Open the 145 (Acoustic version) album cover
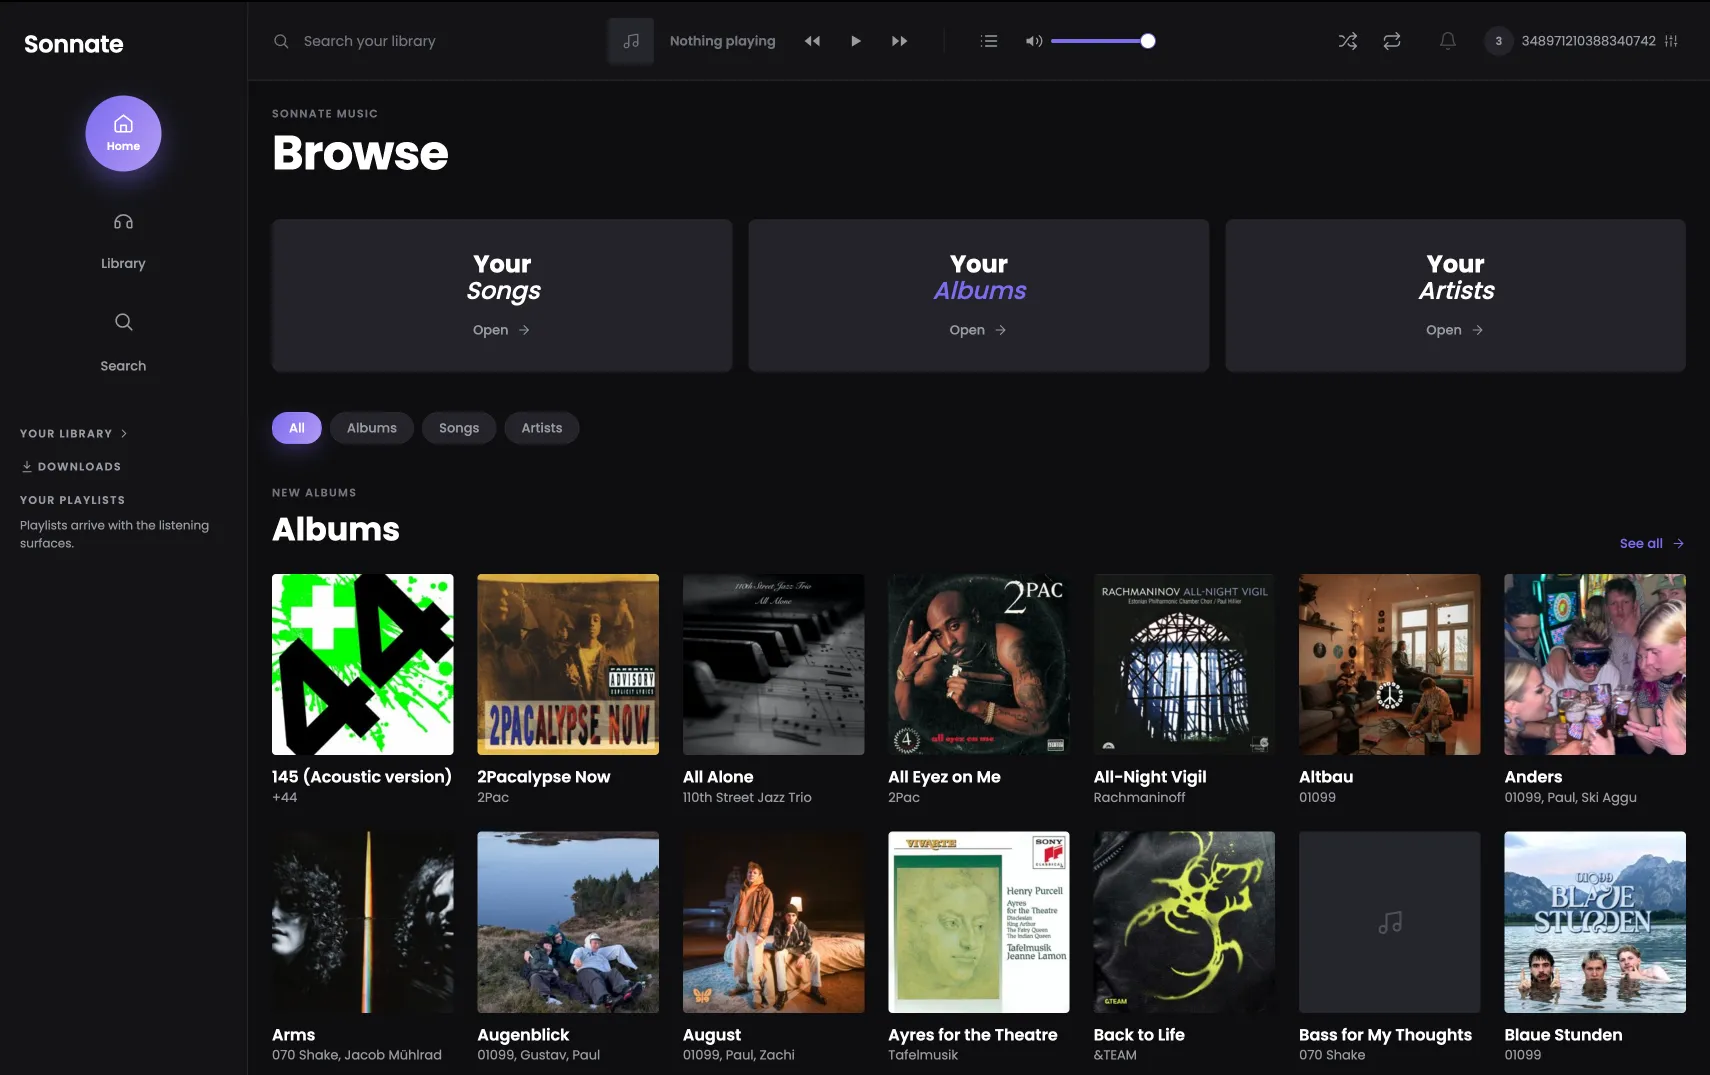 point(363,665)
